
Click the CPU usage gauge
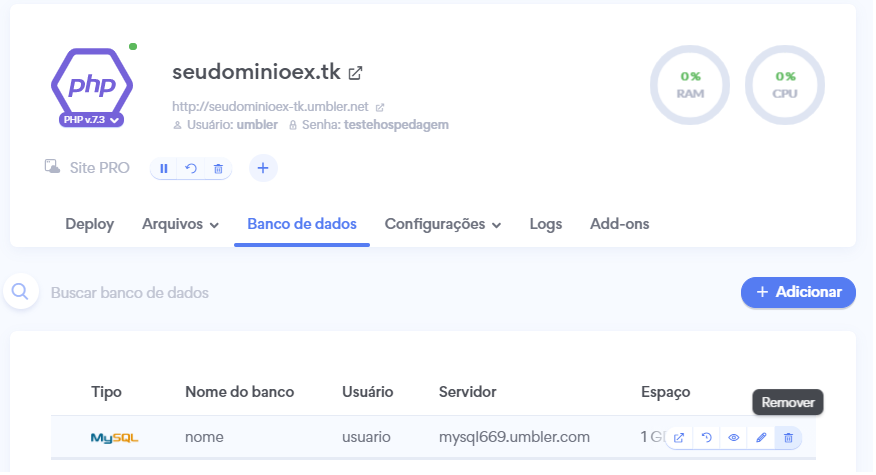785,85
